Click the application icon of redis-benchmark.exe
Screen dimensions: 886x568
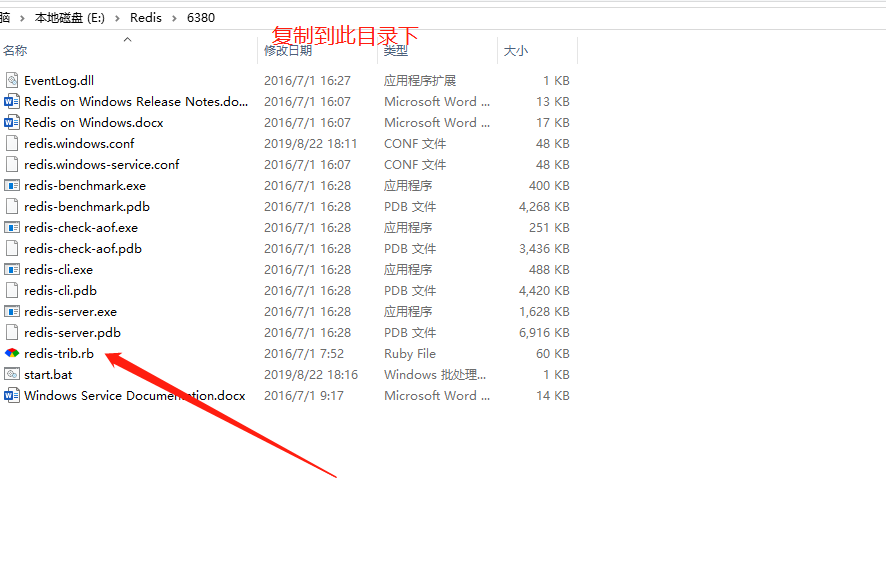(x=12, y=185)
